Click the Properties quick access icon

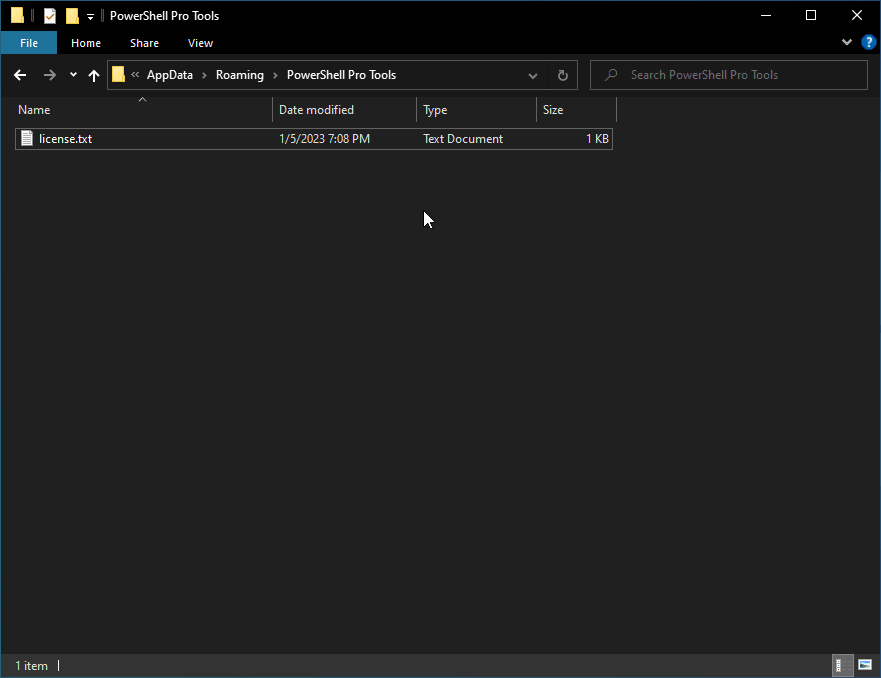coord(50,16)
